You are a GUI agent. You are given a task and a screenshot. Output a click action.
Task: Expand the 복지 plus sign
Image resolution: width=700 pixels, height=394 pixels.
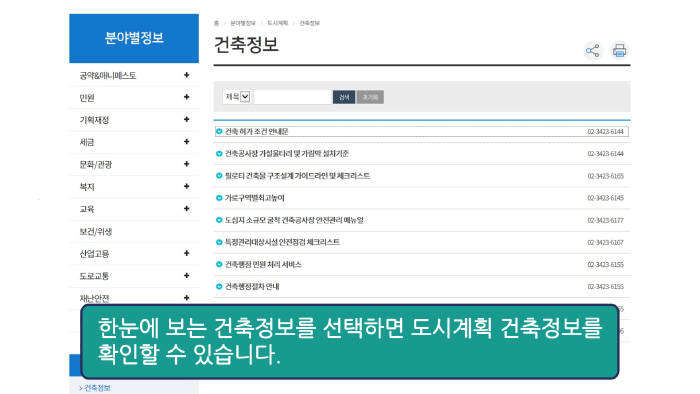[x=187, y=186]
